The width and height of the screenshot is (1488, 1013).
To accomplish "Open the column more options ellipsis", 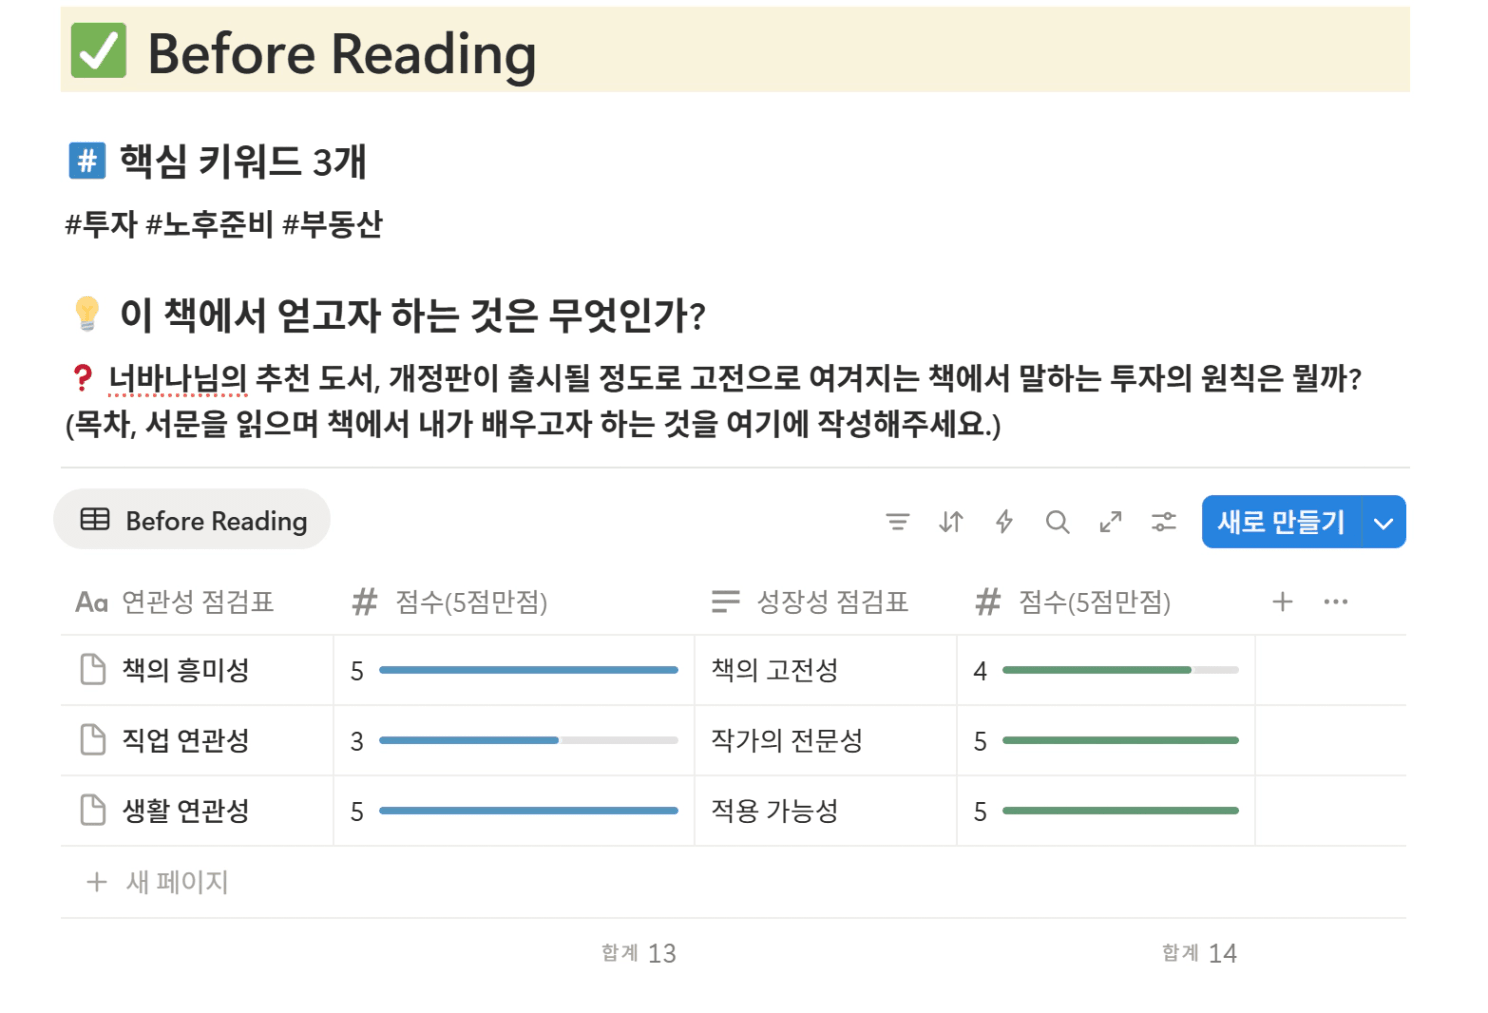I will pos(1335,602).
